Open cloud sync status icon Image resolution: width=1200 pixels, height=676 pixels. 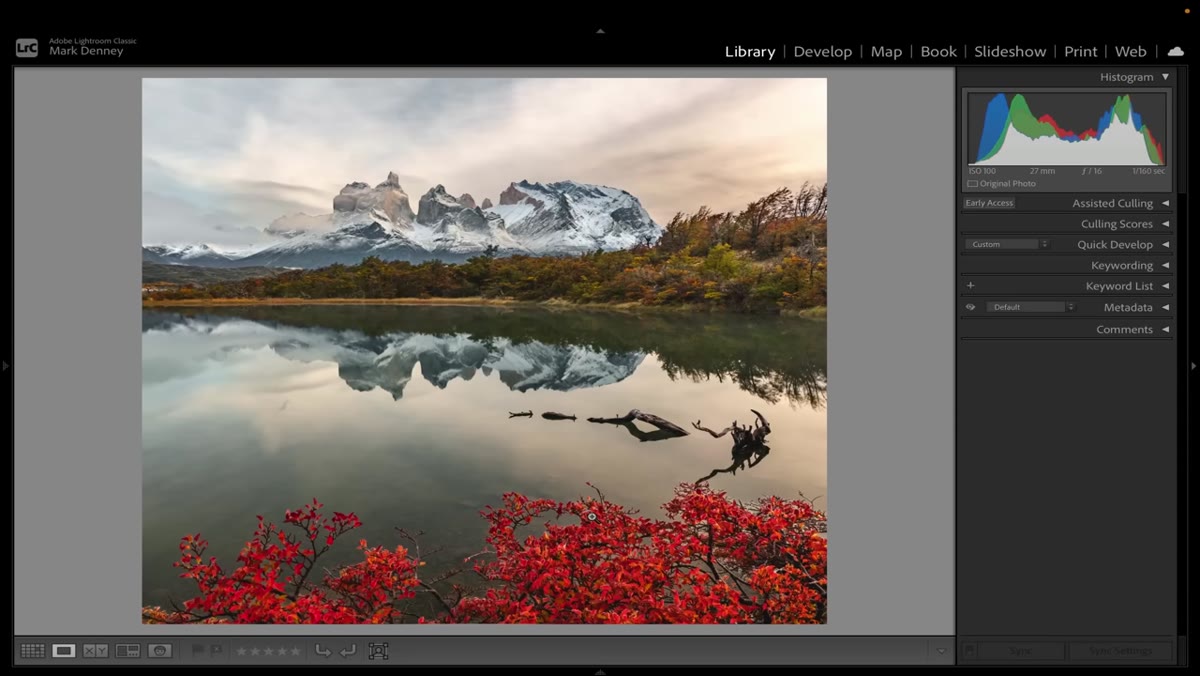click(x=1176, y=51)
